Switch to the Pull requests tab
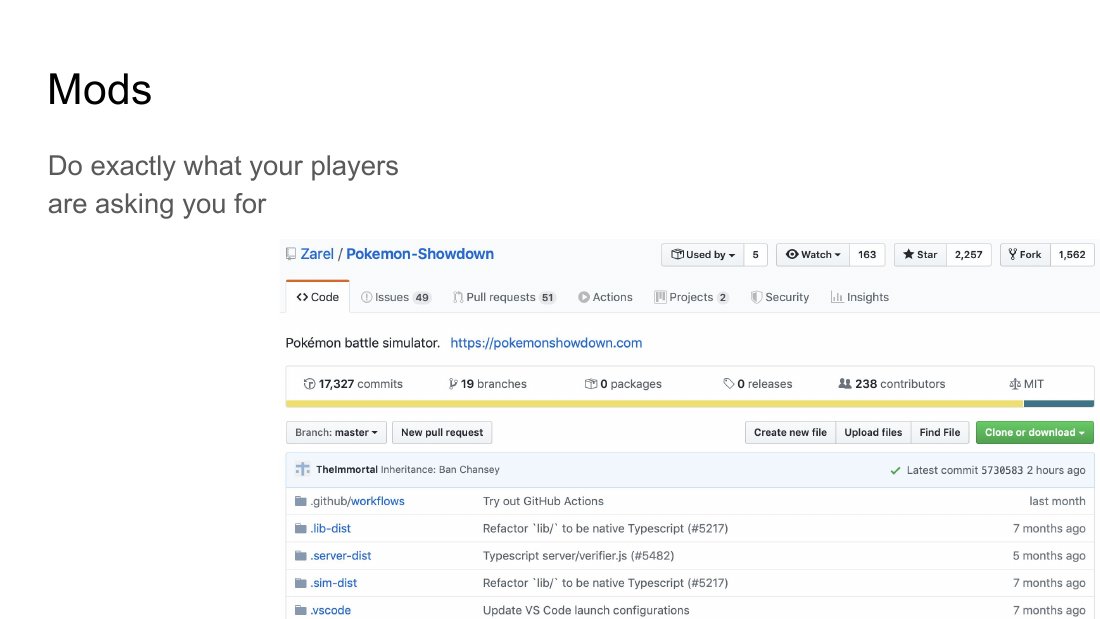The width and height of the screenshot is (1100, 619). pyautogui.click(x=504, y=298)
